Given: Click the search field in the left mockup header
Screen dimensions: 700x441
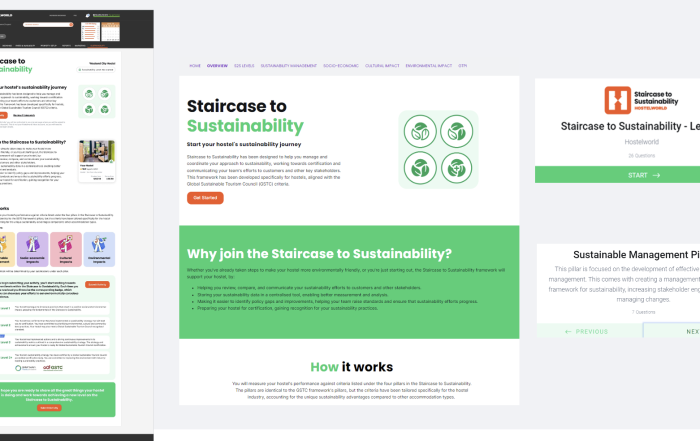Looking at the screenshot, I should pos(48,25).
